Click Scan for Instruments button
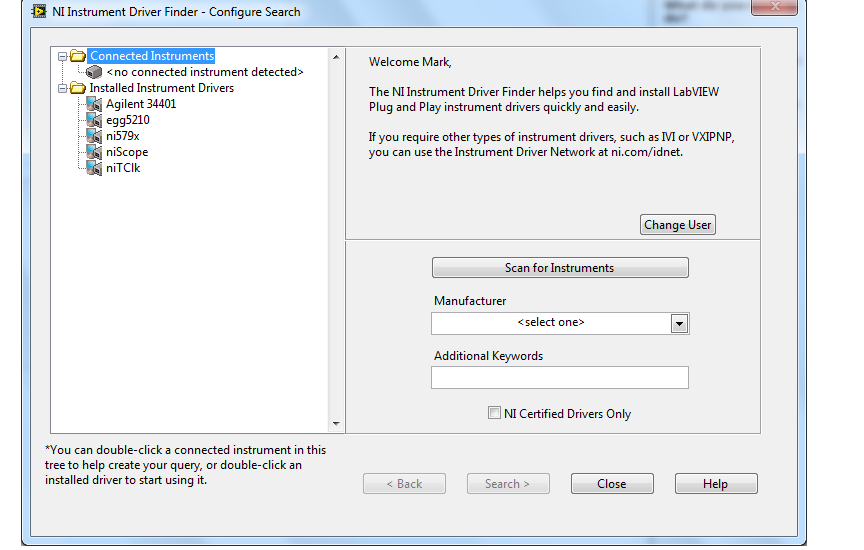 point(560,268)
